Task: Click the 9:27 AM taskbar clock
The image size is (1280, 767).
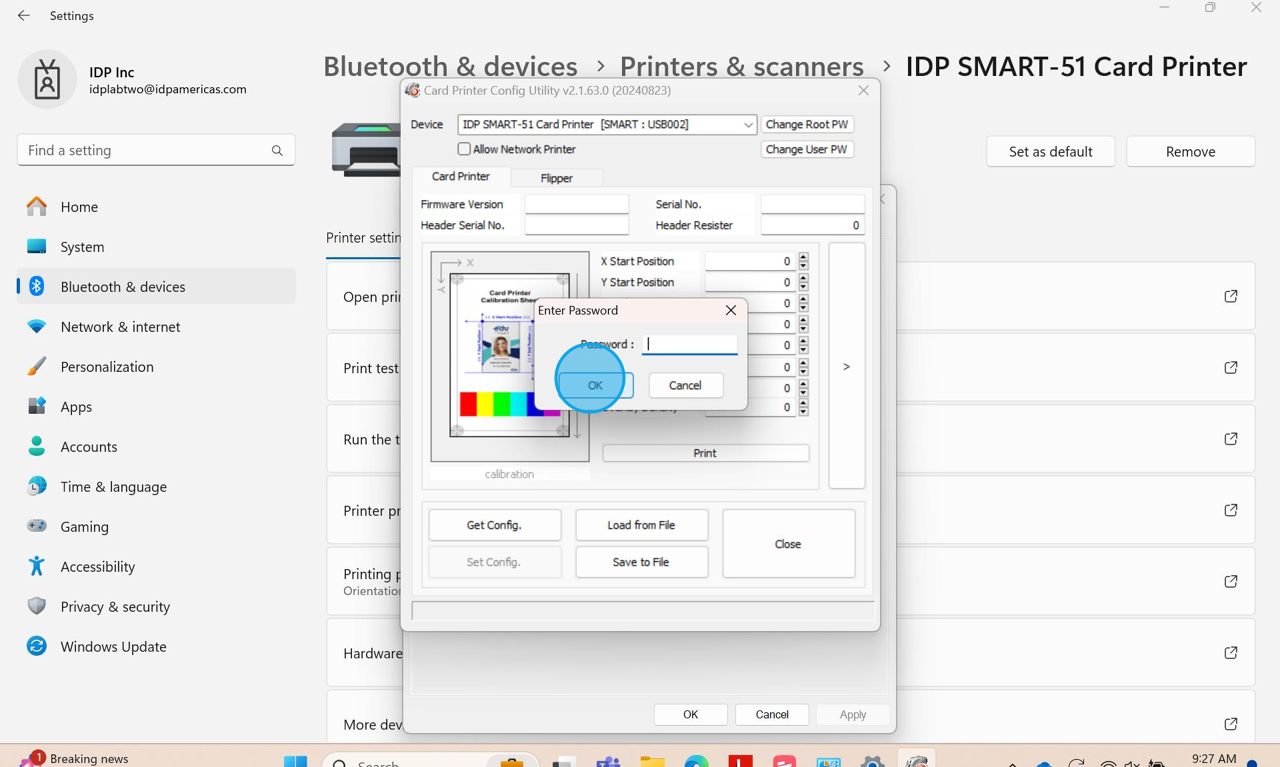Action: pos(1214,759)
